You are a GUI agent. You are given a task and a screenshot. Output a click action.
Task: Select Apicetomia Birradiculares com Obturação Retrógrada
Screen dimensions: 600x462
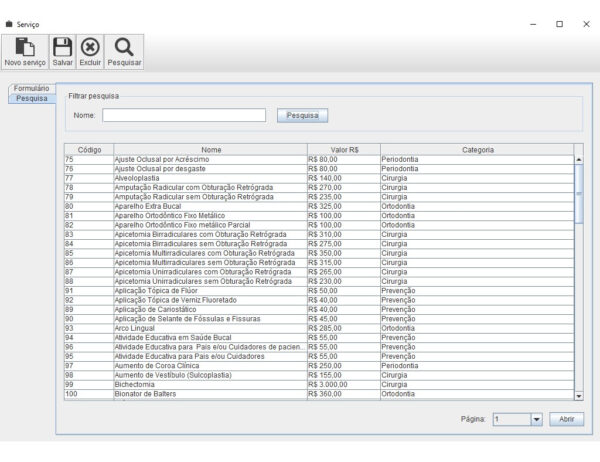(x=319, y=235)
